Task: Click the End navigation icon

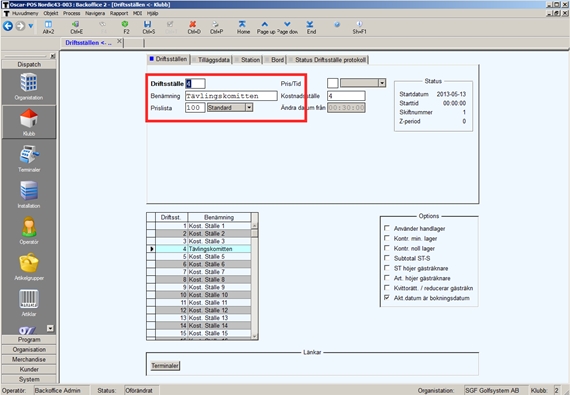Action: [x=311, y=27]
